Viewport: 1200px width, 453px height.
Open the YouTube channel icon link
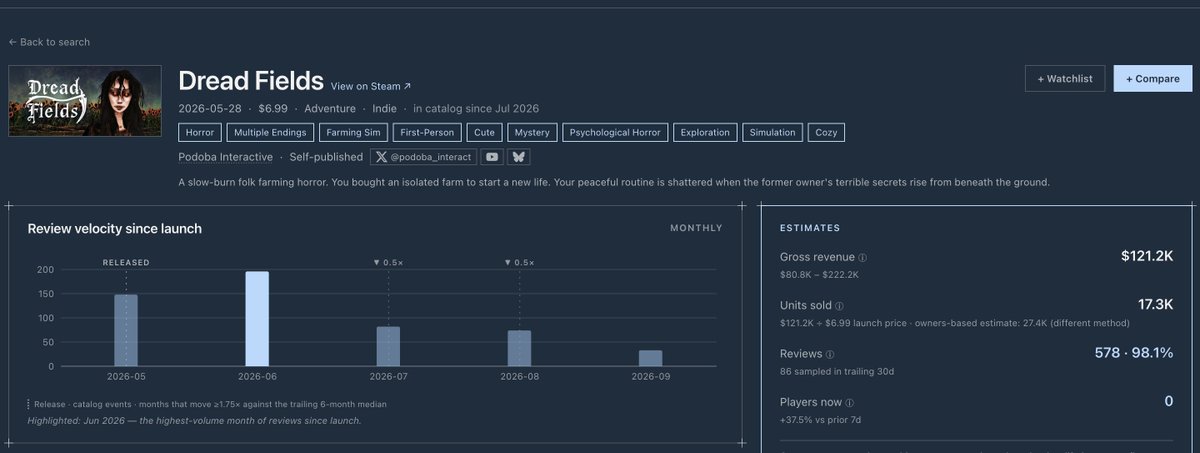coord(491,157)
